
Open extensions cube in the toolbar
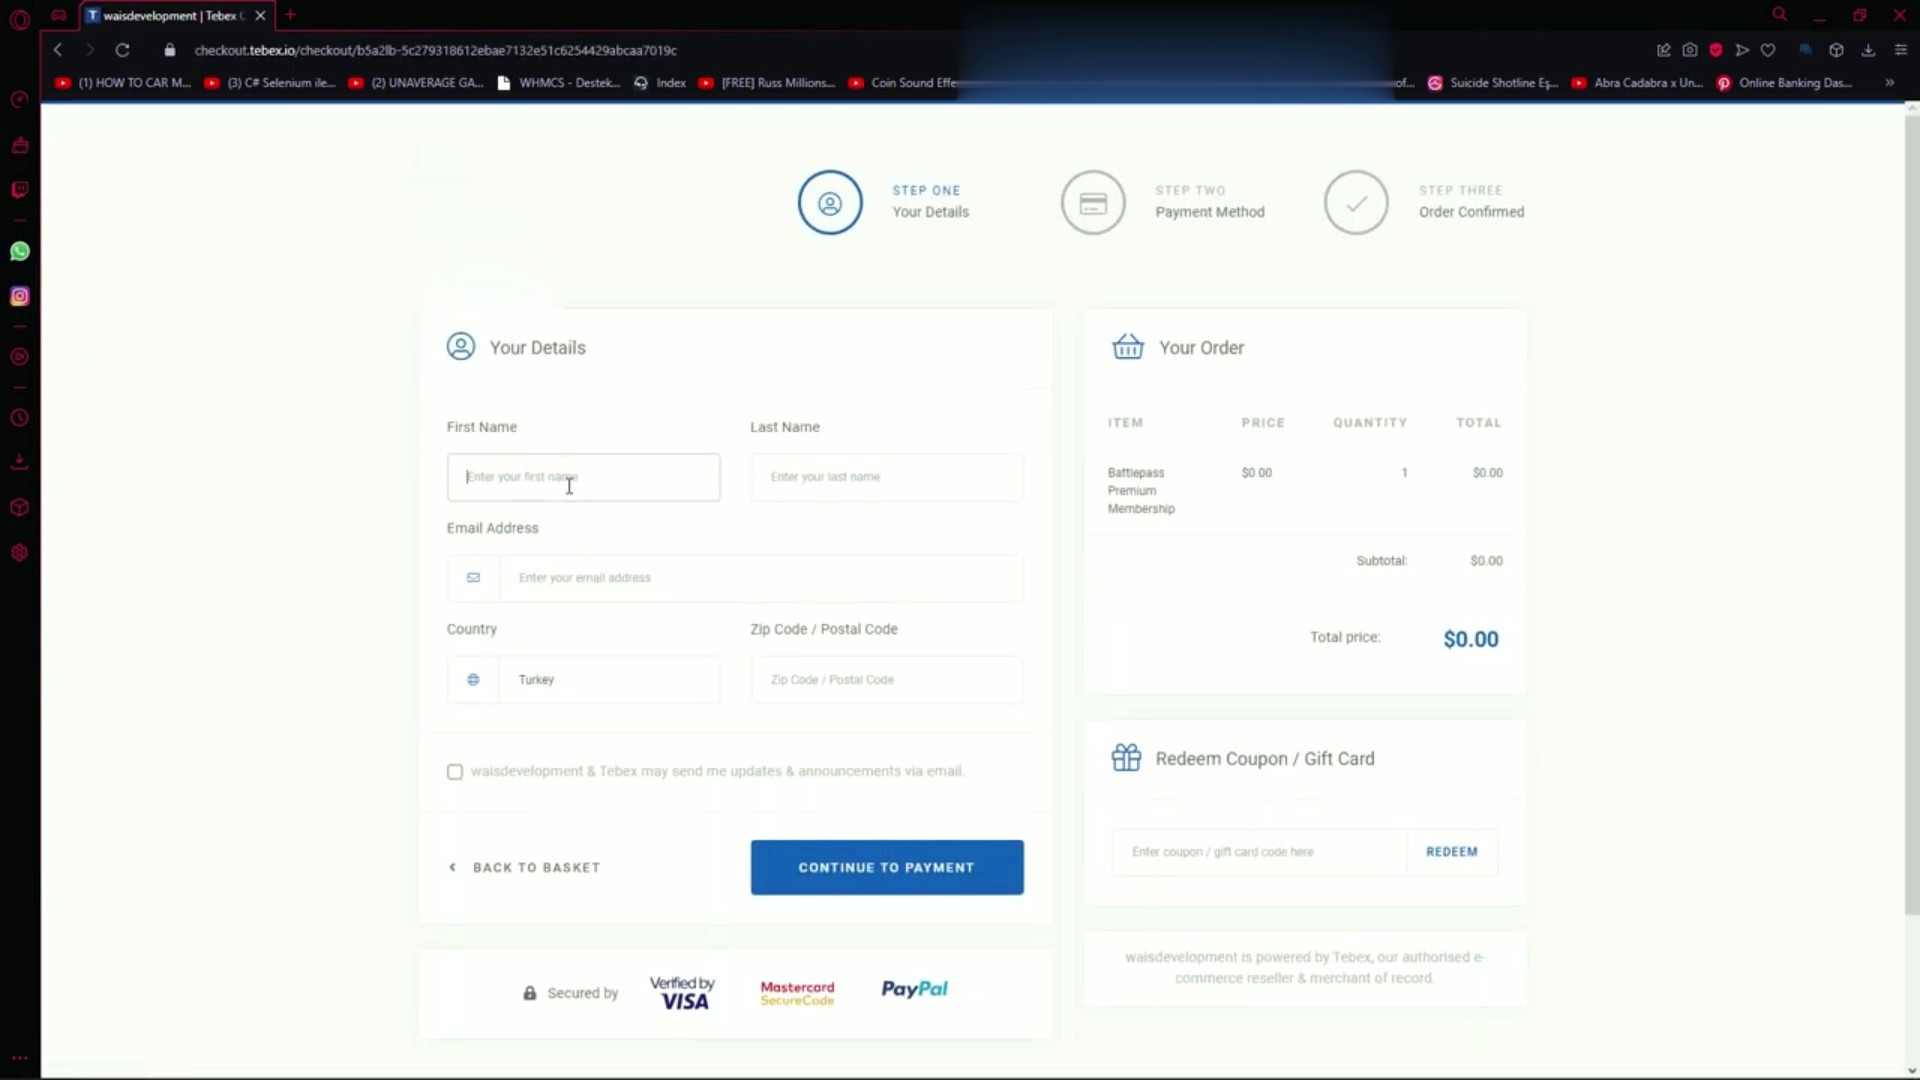1836,50
